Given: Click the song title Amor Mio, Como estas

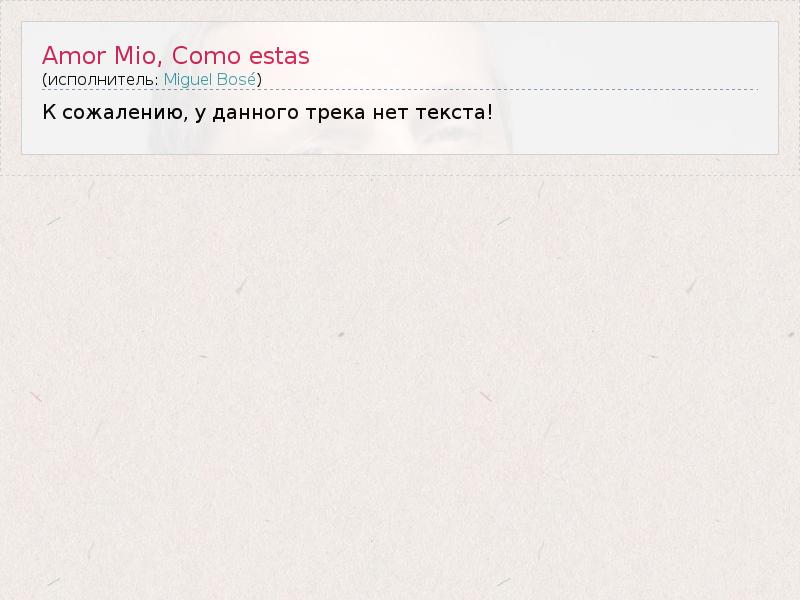Looking at the screenshot, I should (175, 55).
